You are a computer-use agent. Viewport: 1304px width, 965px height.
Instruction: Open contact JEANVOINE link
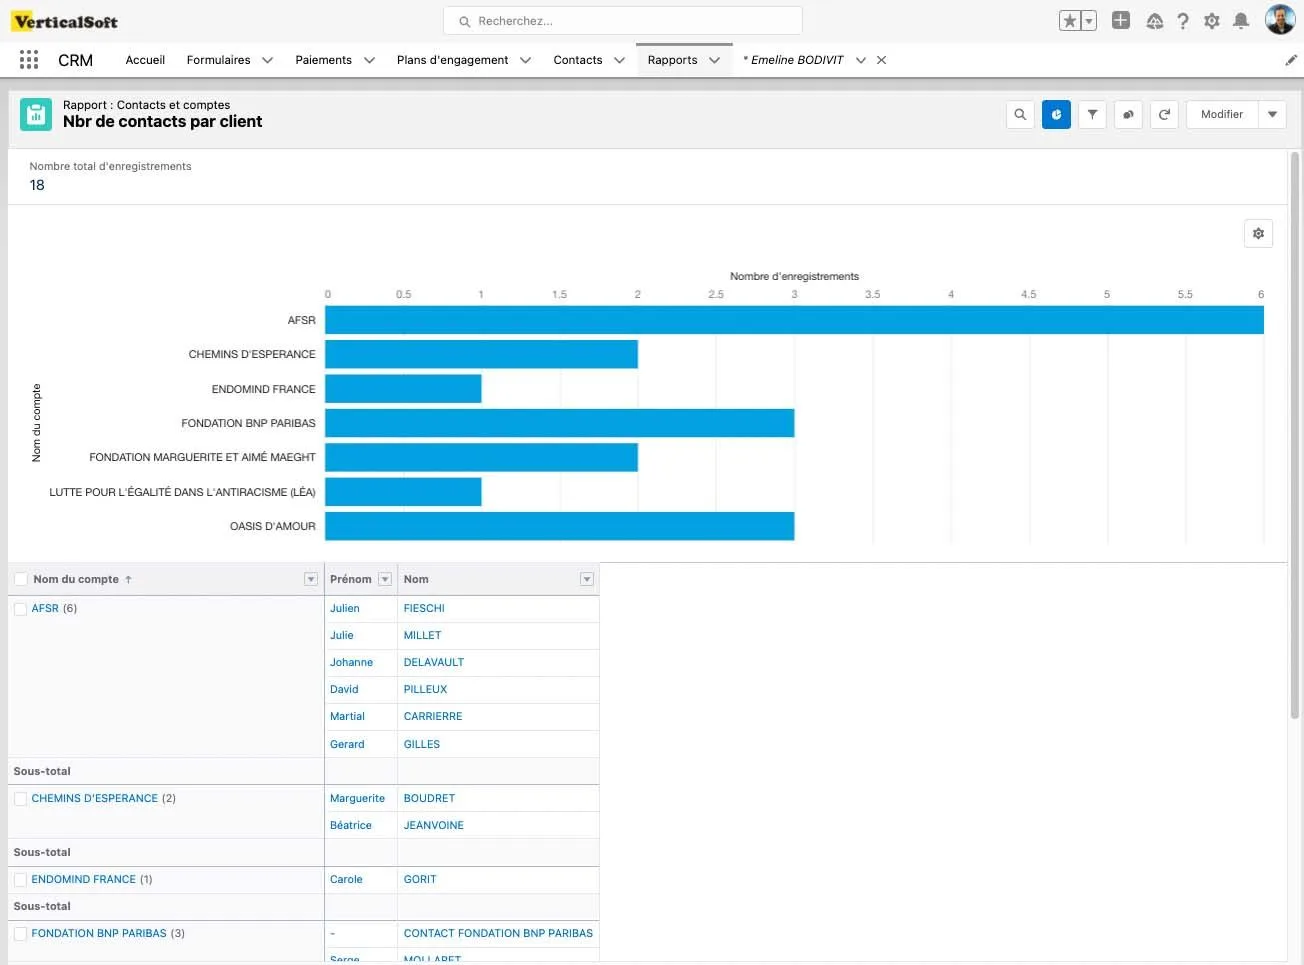434,825
